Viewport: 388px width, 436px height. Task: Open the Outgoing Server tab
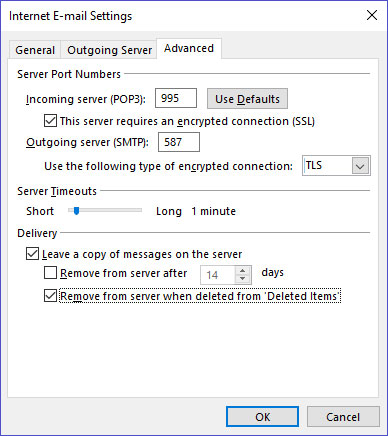click(109, 50)
